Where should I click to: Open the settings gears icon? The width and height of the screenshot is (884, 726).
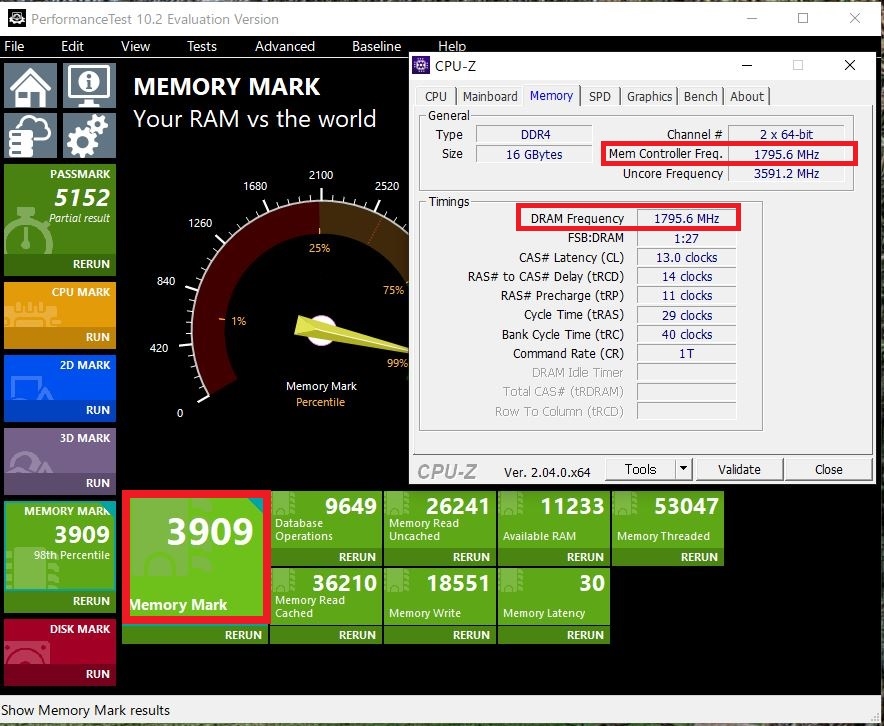89,135
